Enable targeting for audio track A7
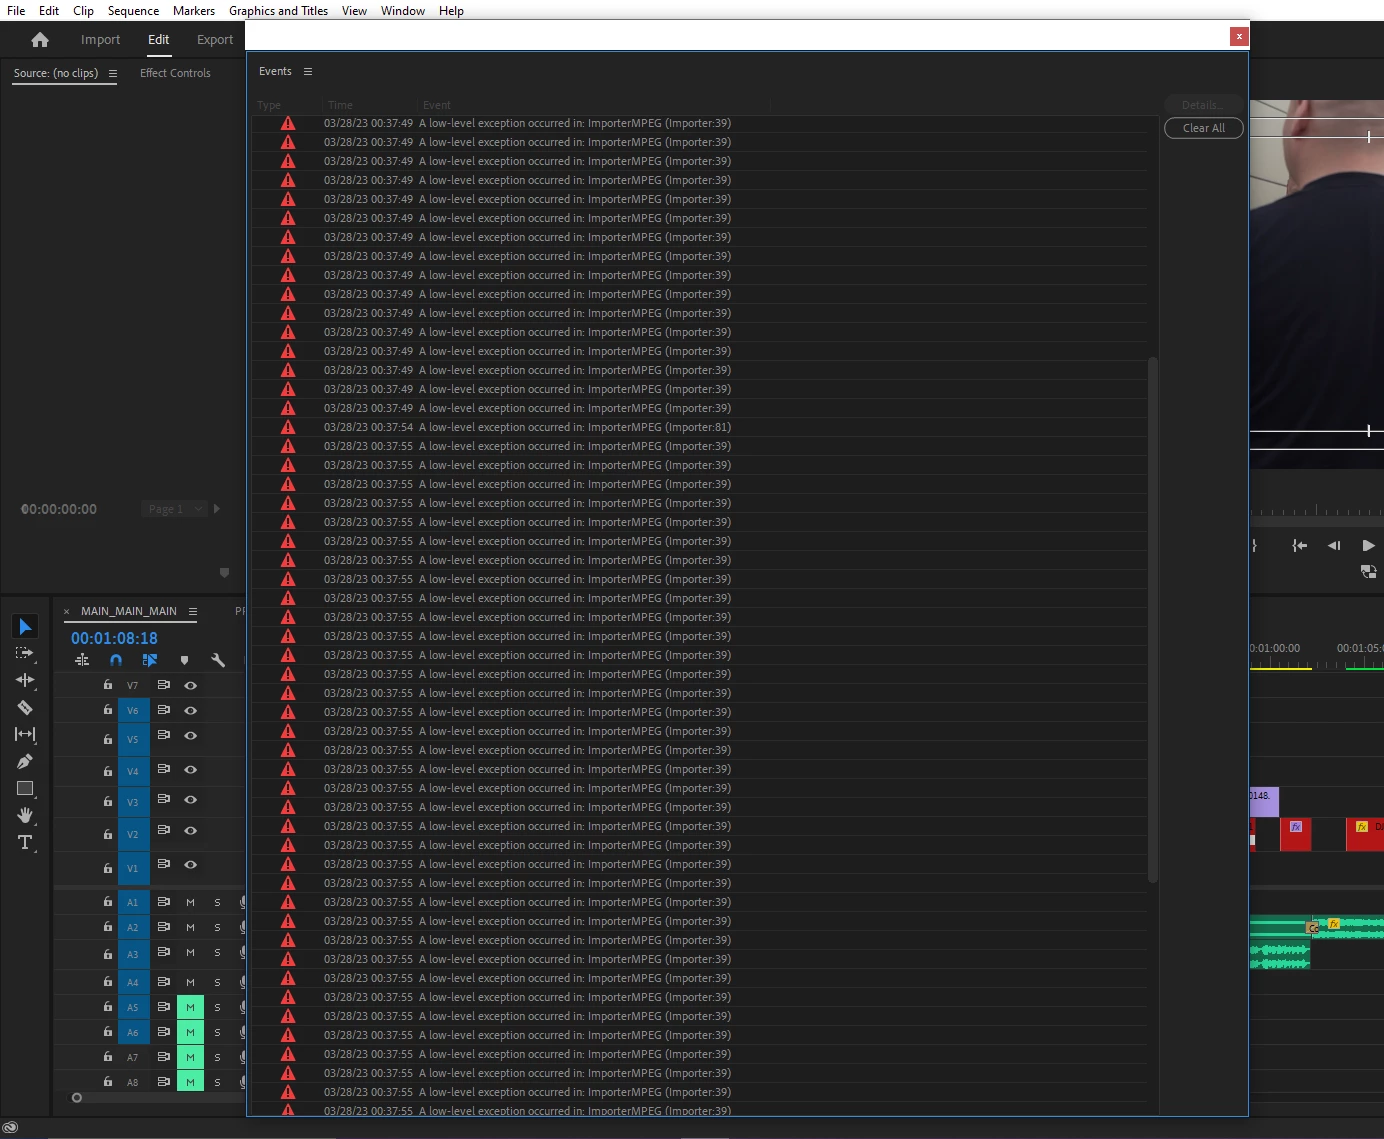The height and width of the screenshot is (1139, 1384). click(133, 1057)
